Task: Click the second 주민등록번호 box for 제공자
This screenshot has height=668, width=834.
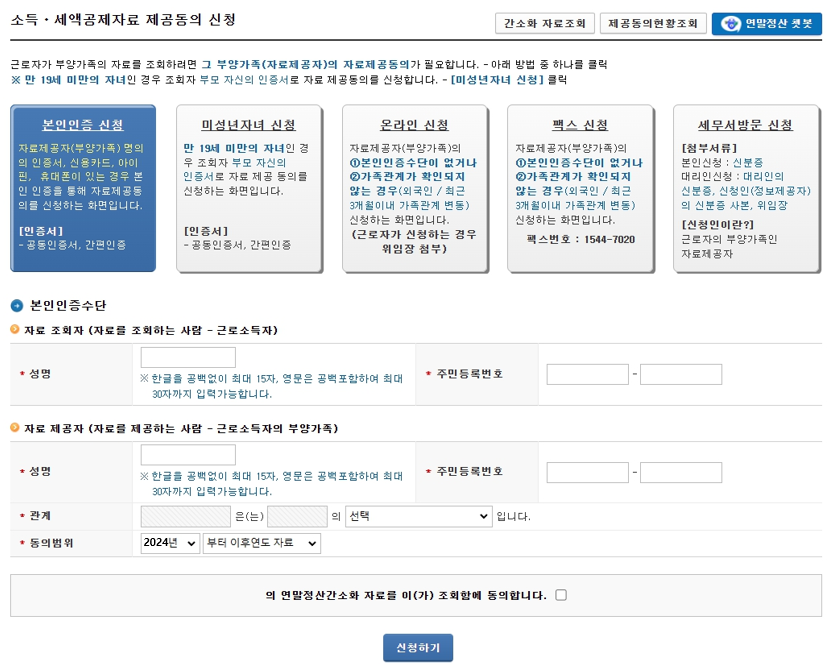Action: tap(681, 472)
